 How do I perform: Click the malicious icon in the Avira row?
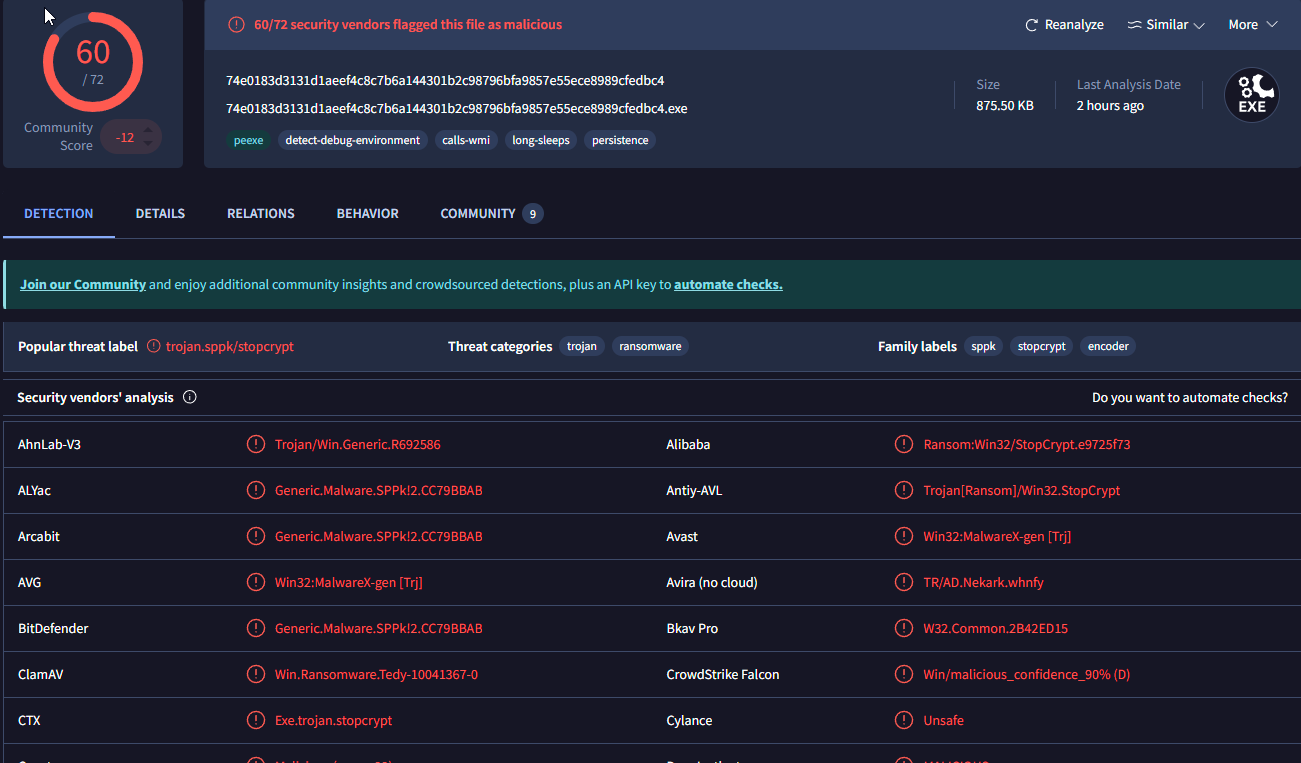point(904,582)
